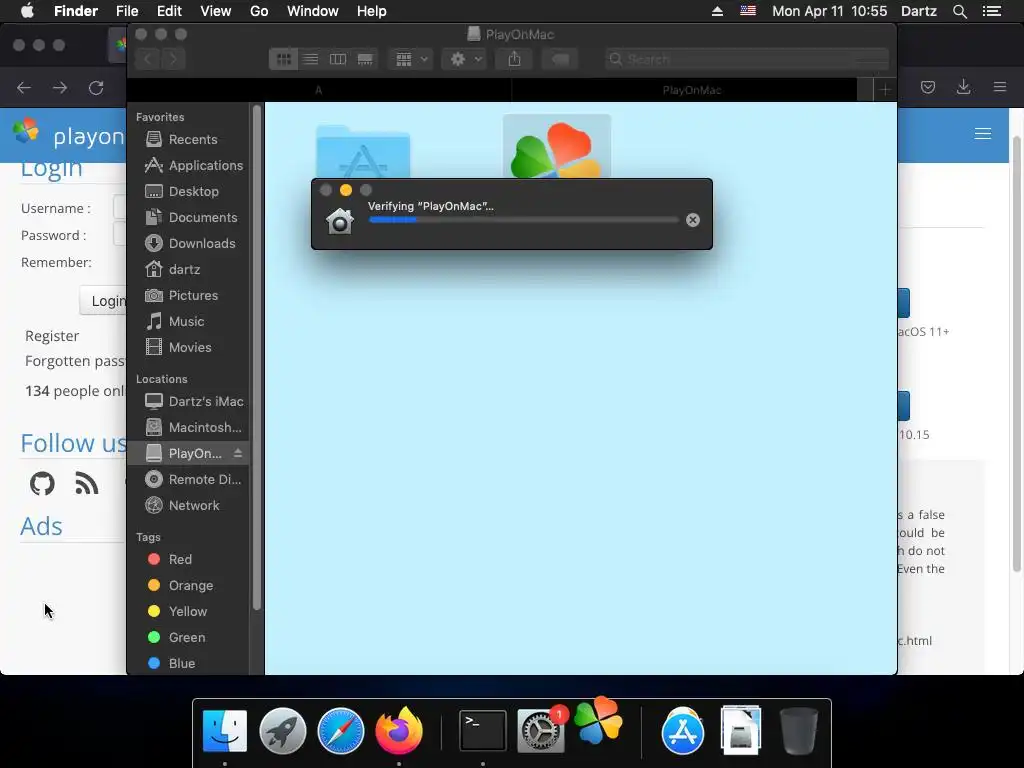Open dartz home folder in sidebar

click(x=188, y=269)
